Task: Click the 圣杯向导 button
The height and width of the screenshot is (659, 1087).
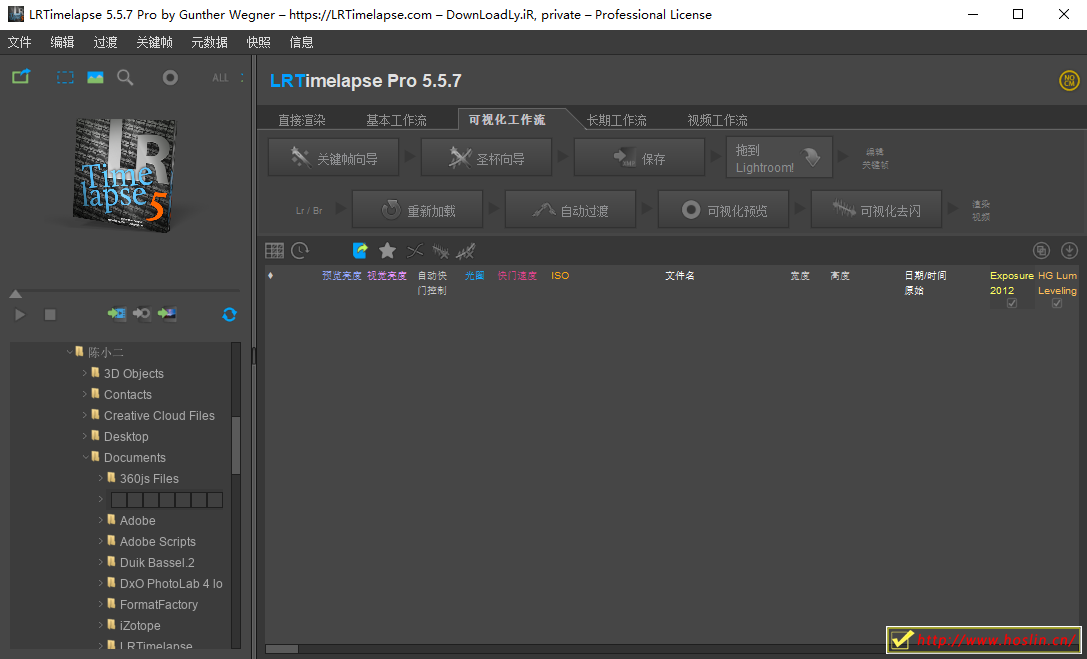Action: coord(487,158)
